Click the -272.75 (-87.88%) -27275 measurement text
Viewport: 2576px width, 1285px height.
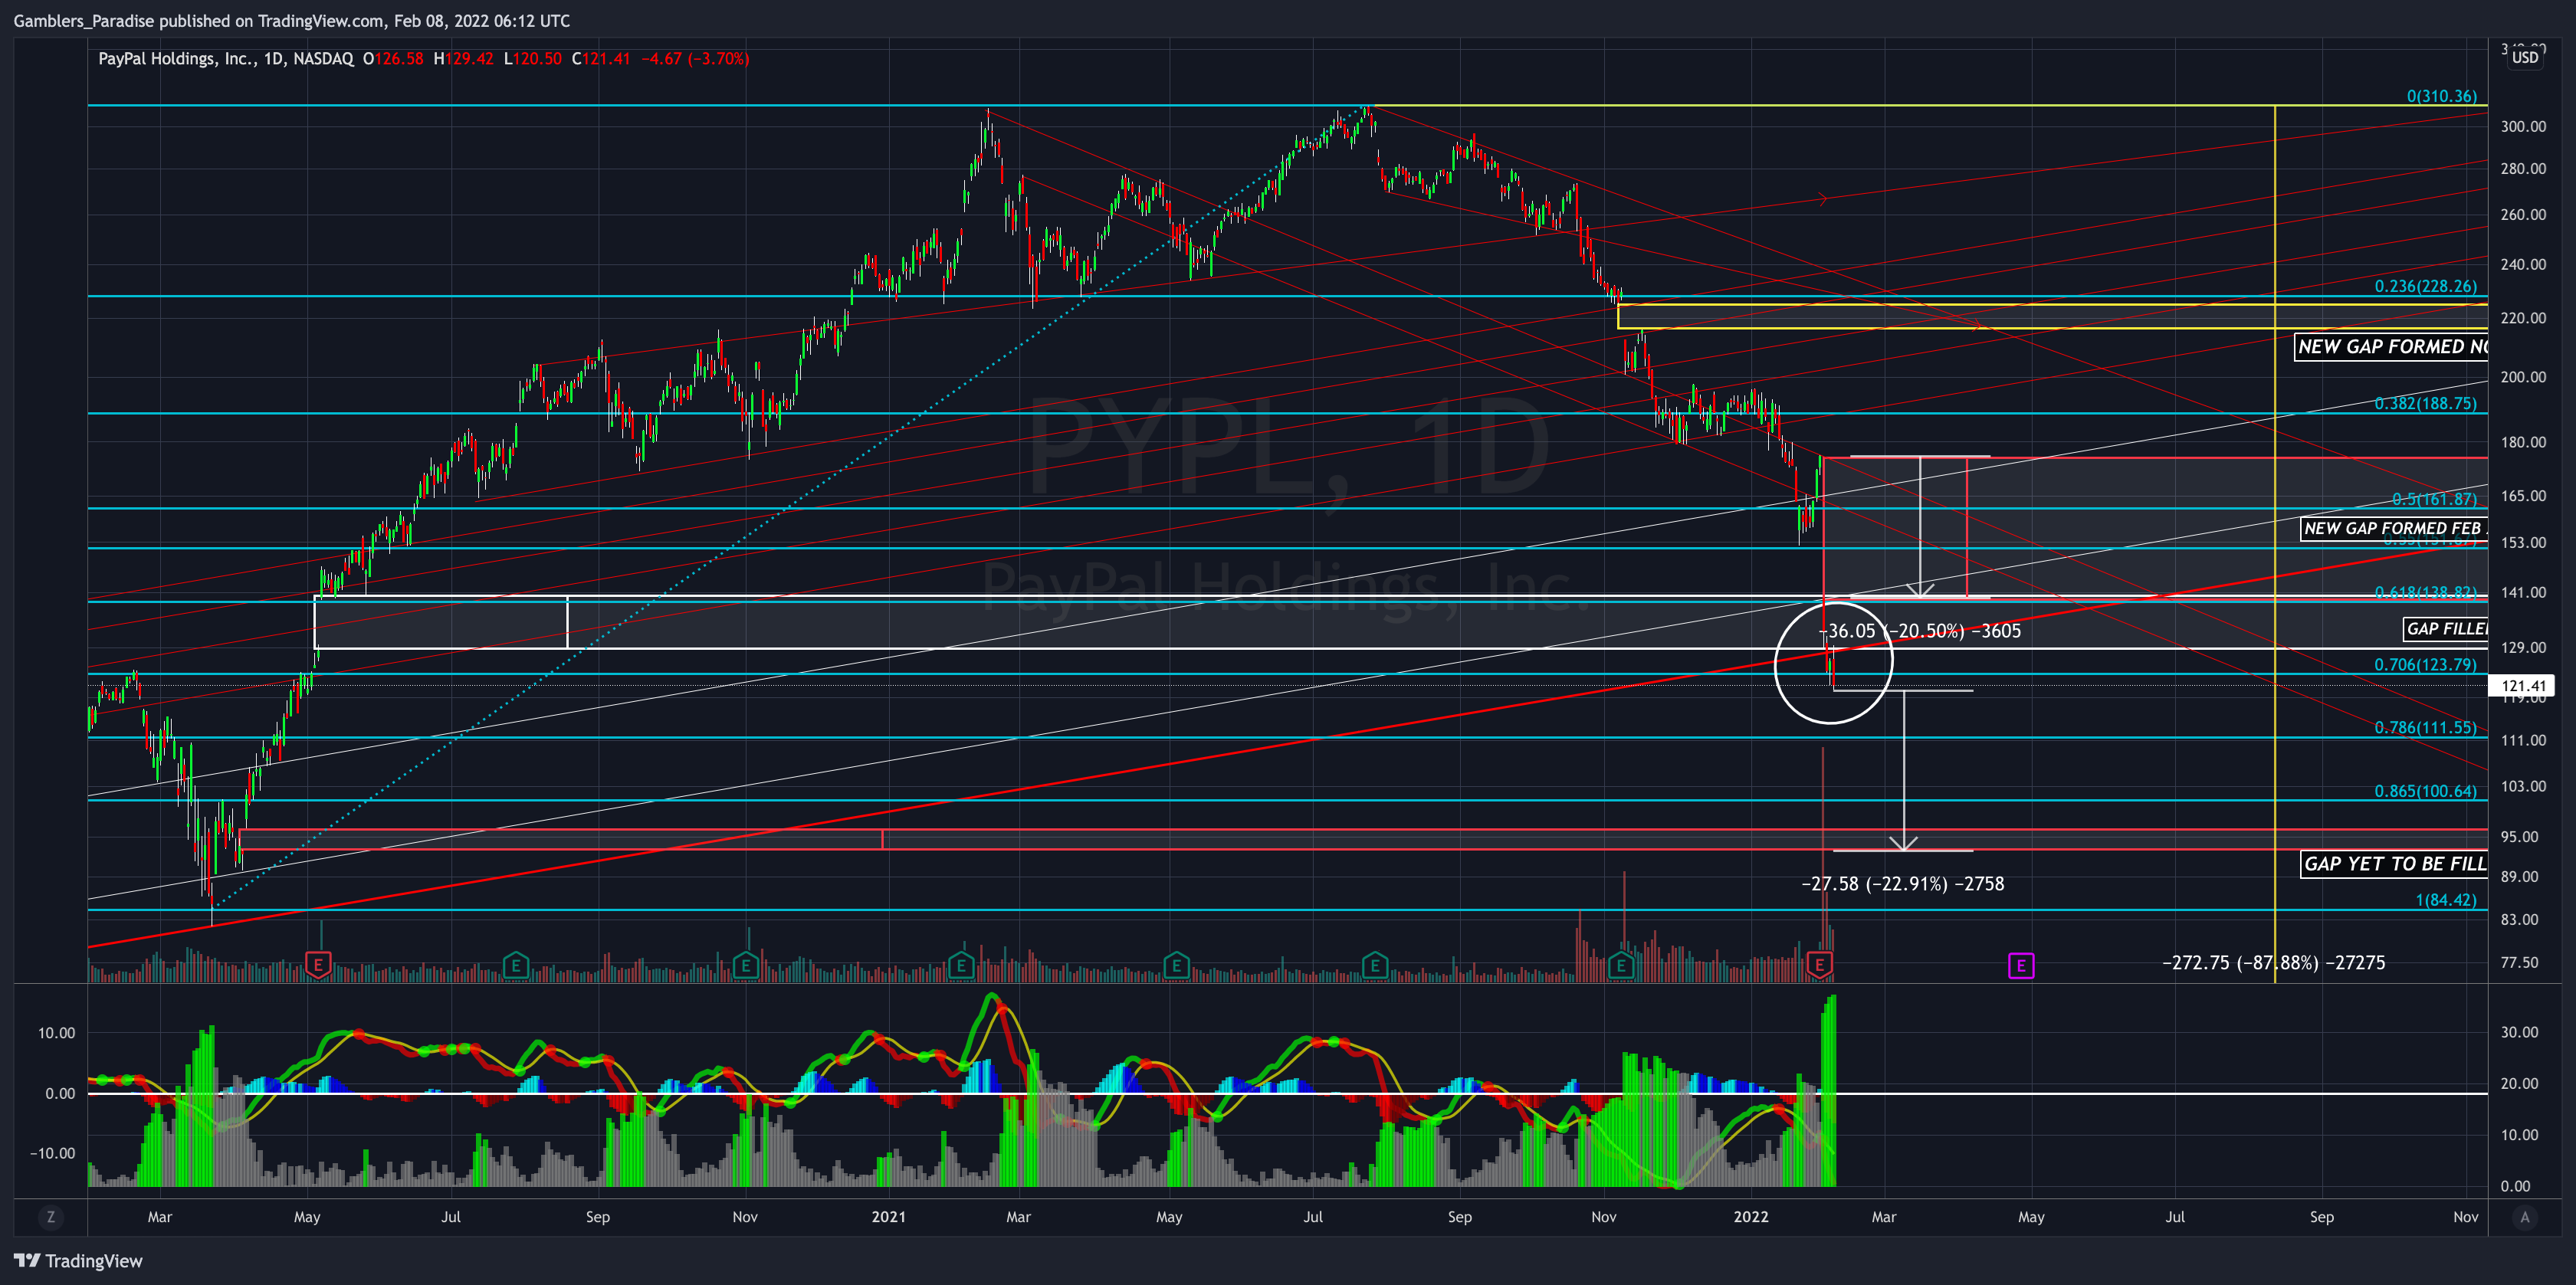2273,963
